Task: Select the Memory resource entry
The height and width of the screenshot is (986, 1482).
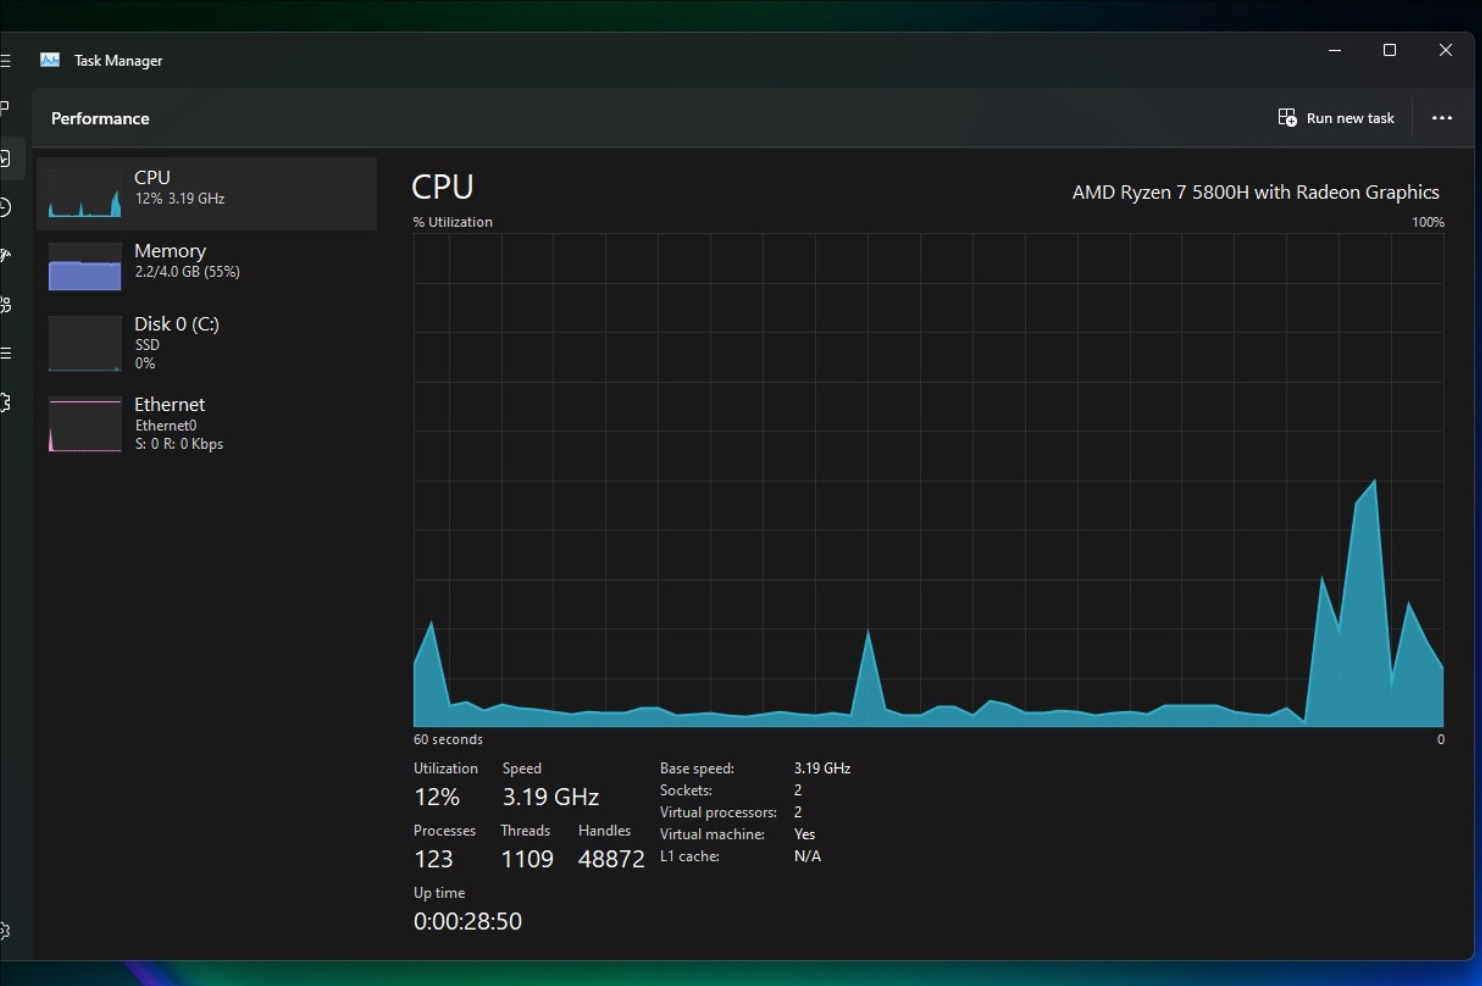Action: pyautogui.click(x=207, y=266)
